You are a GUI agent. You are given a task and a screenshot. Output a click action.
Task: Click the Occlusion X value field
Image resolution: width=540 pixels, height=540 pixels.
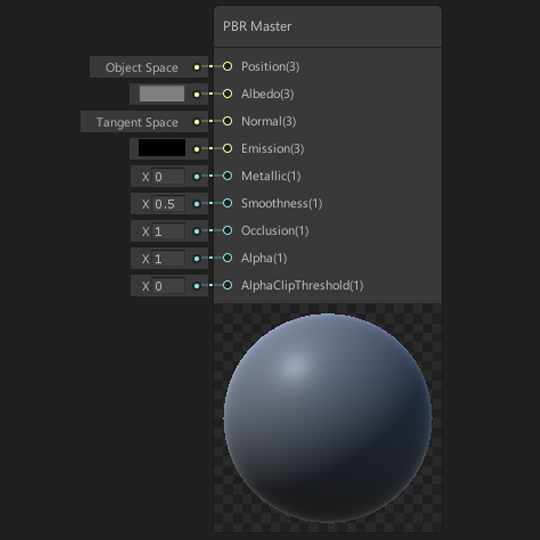coord(168,231)
